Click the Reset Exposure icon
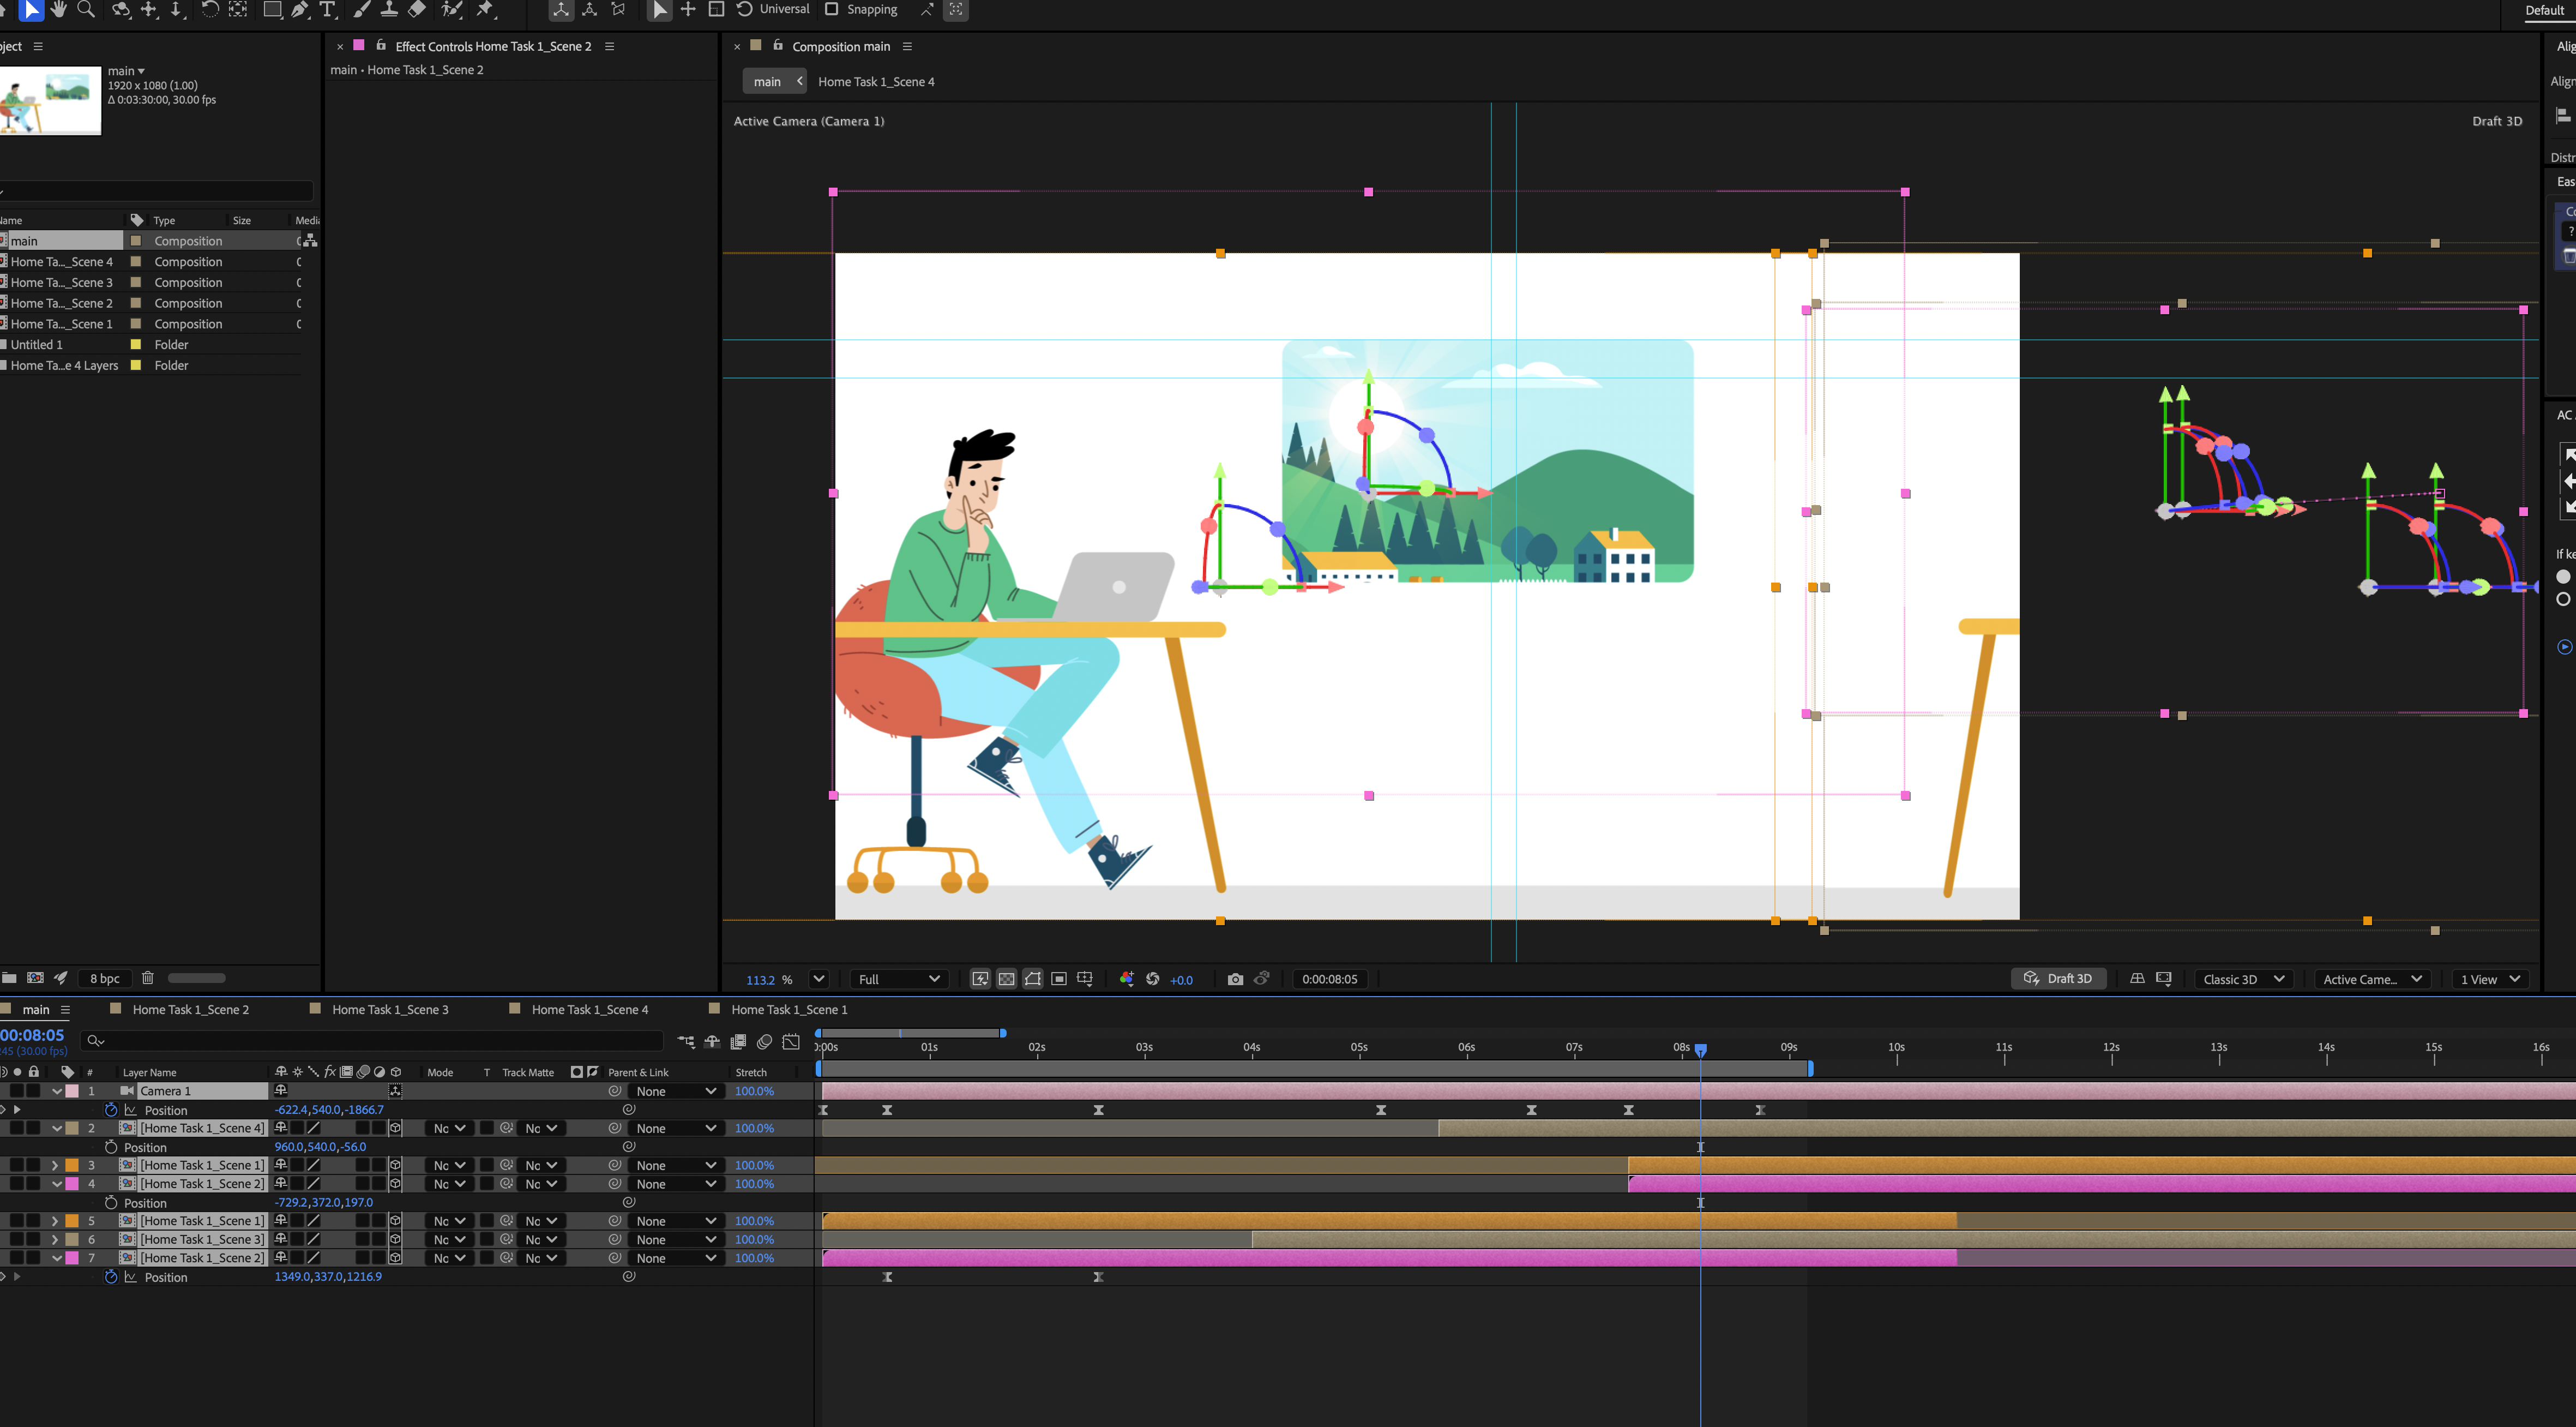This screenshot has height=1427, width=2576. (x=1152, y=979)
